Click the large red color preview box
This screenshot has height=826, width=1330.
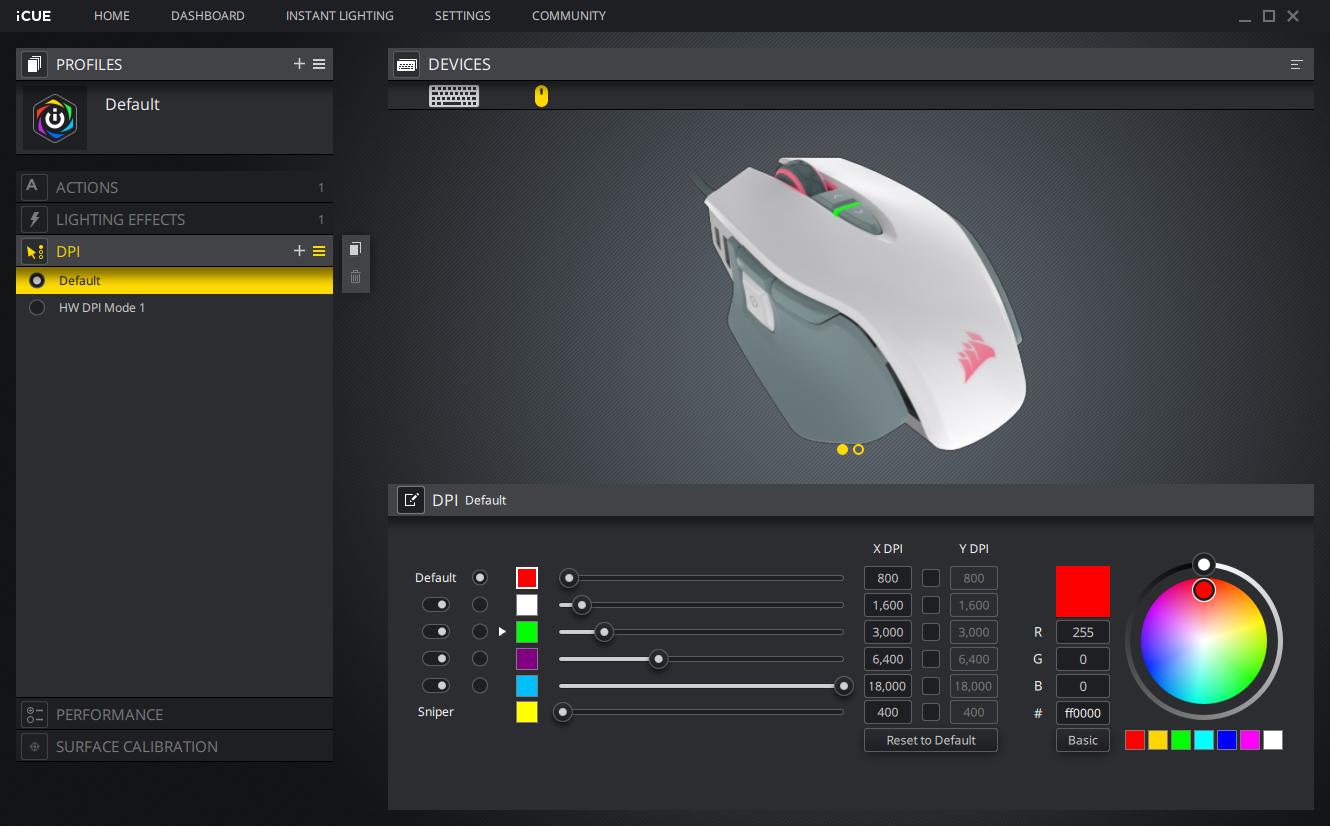tap(1083, 591)
